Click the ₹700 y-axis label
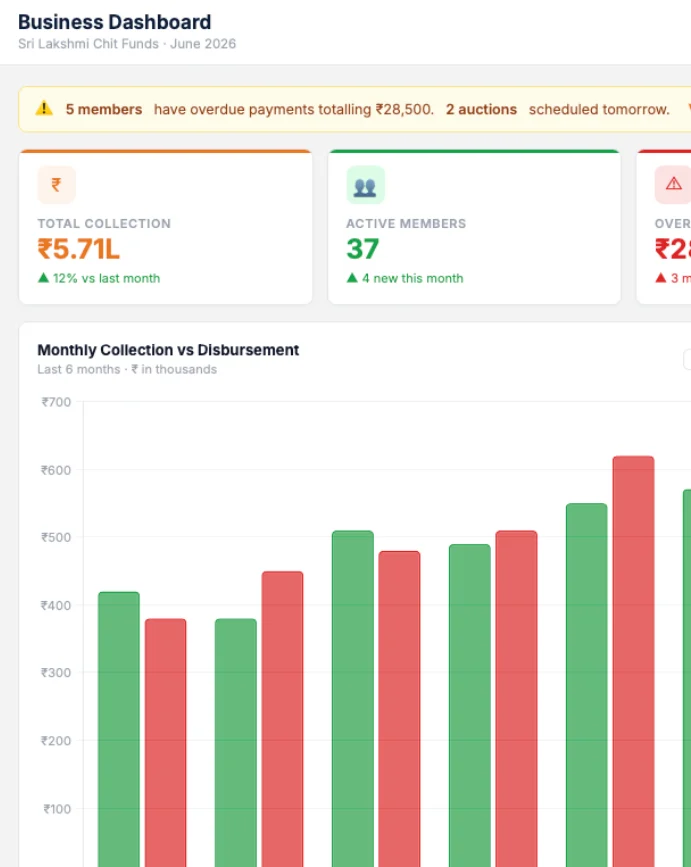691x867 pixels. (56, 402)
